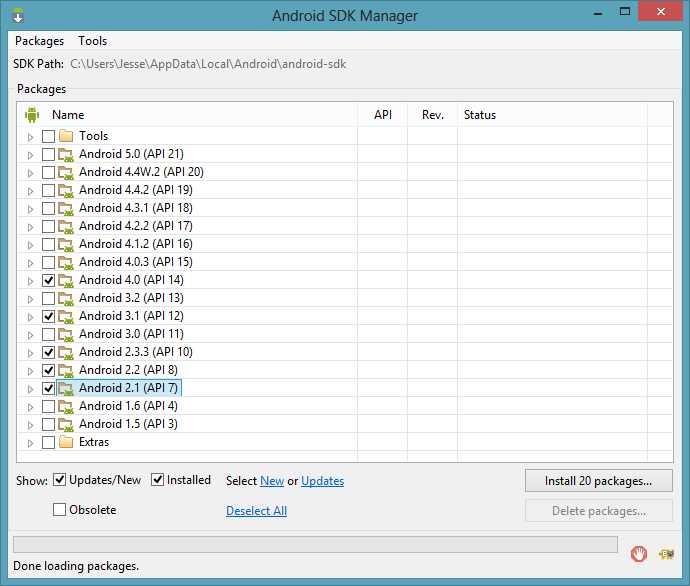Click Install 20 packages button

tap(598, 481)
